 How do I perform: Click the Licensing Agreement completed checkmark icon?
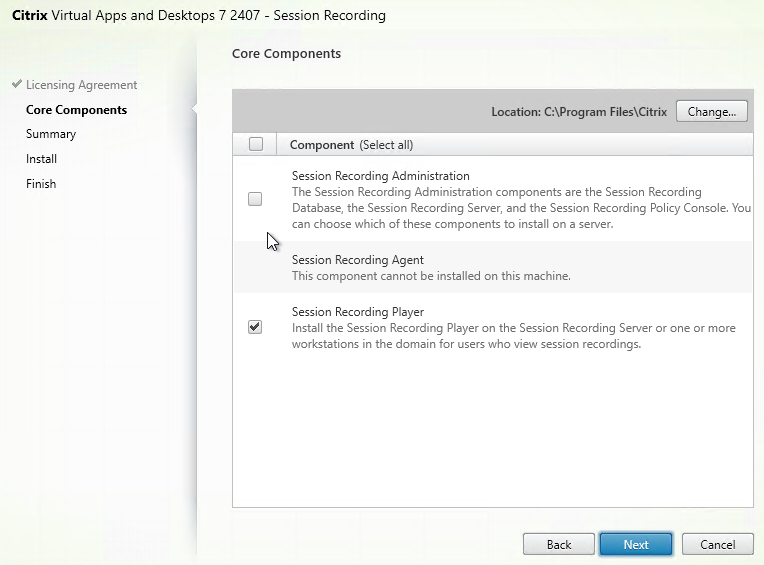[x=17, y=84]
